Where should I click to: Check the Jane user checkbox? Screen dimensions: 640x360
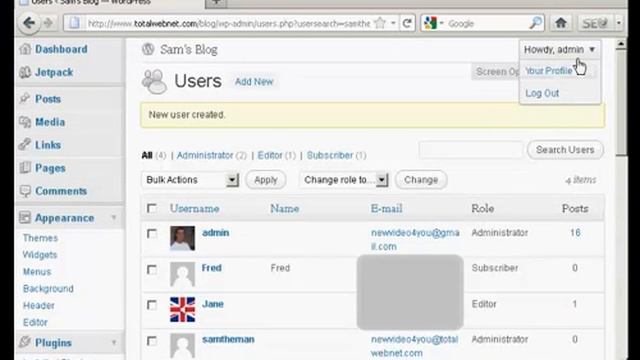tap(152, 305)
